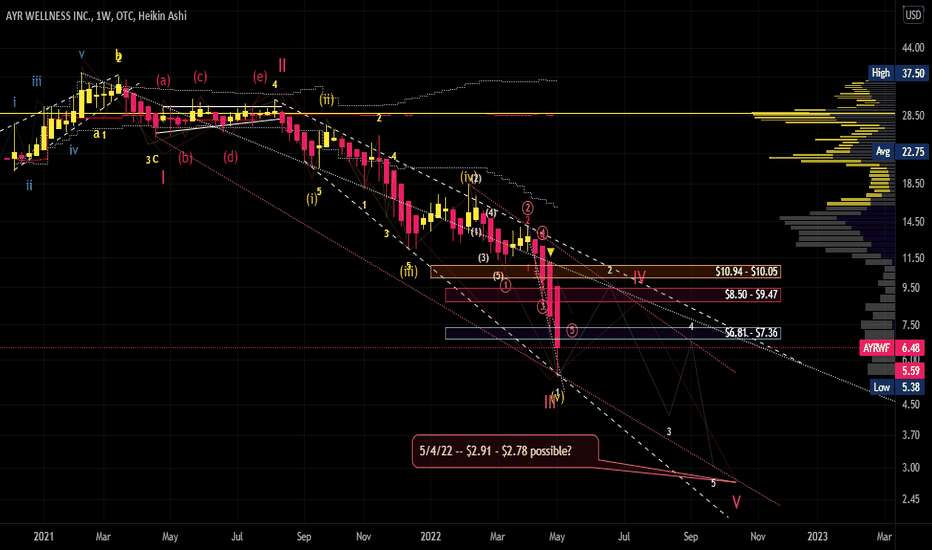Click the blue iv wave label
The width and height of the screenshot is (932, 550).
tap(73, 150)
